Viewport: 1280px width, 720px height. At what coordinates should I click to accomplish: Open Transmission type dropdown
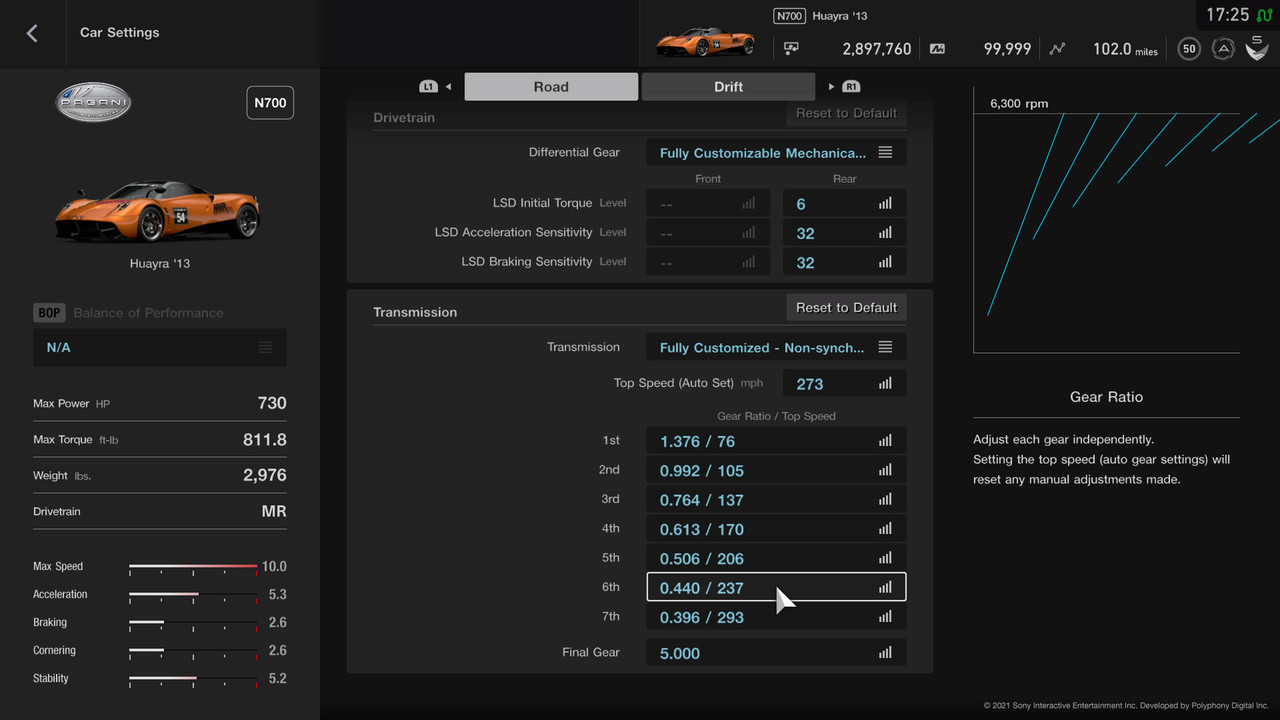point(777,348)
